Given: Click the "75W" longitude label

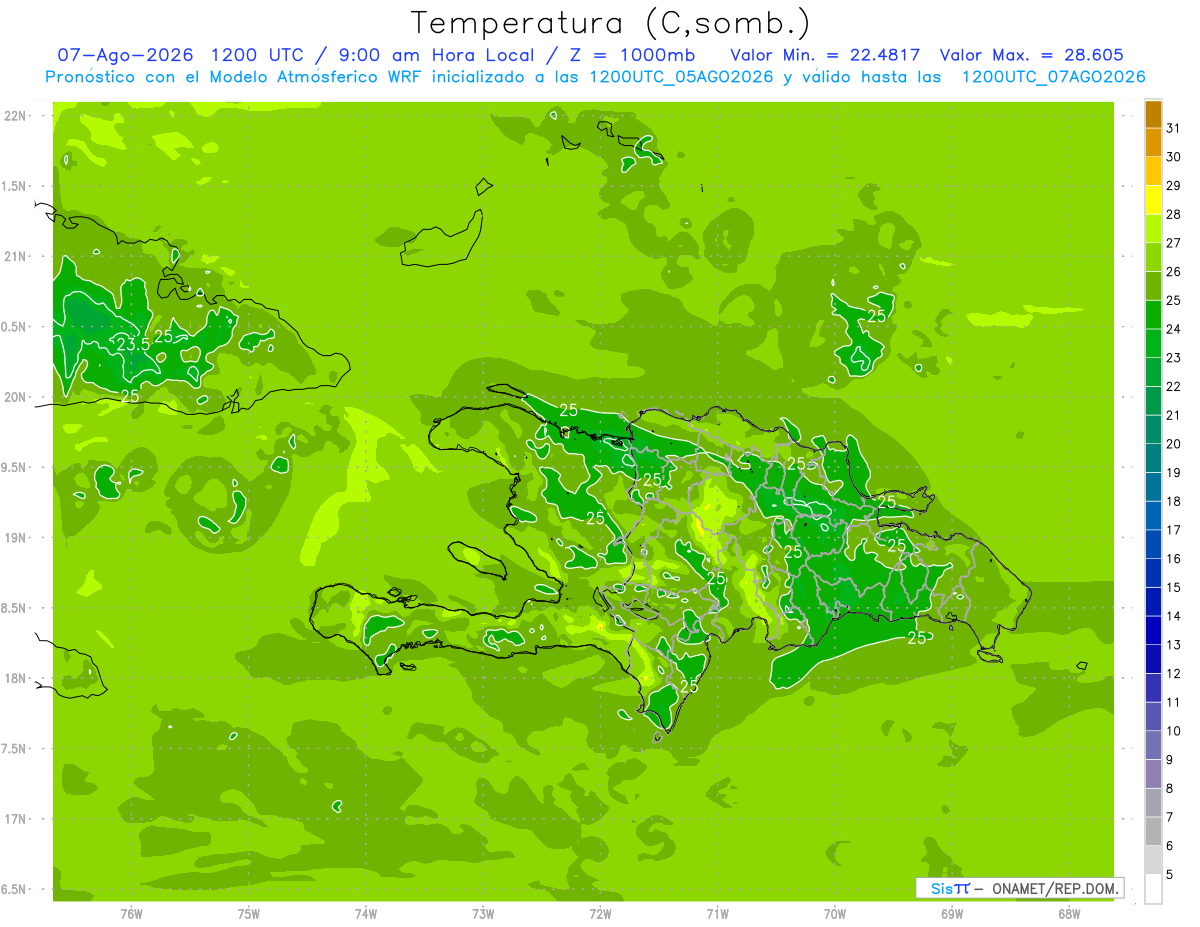Looking at the screenshot, I should coord(248,914).
